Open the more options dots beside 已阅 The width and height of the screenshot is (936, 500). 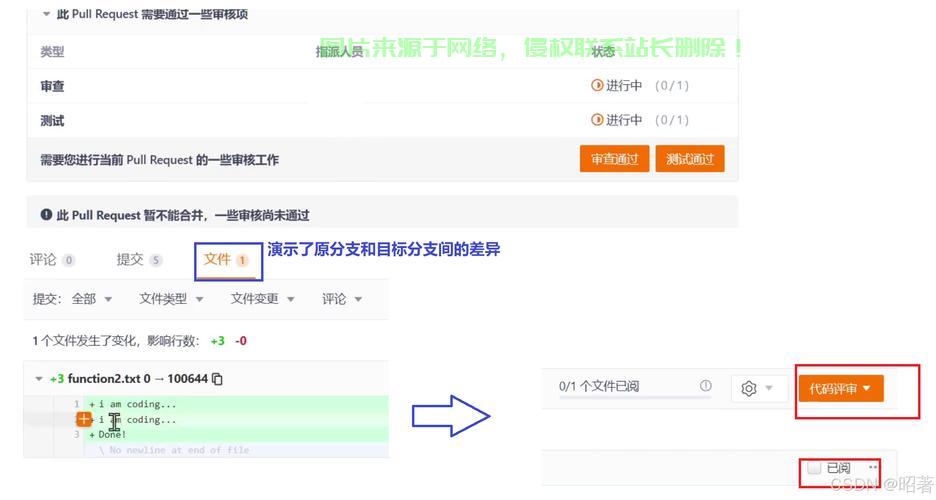[x=873, y=467]
